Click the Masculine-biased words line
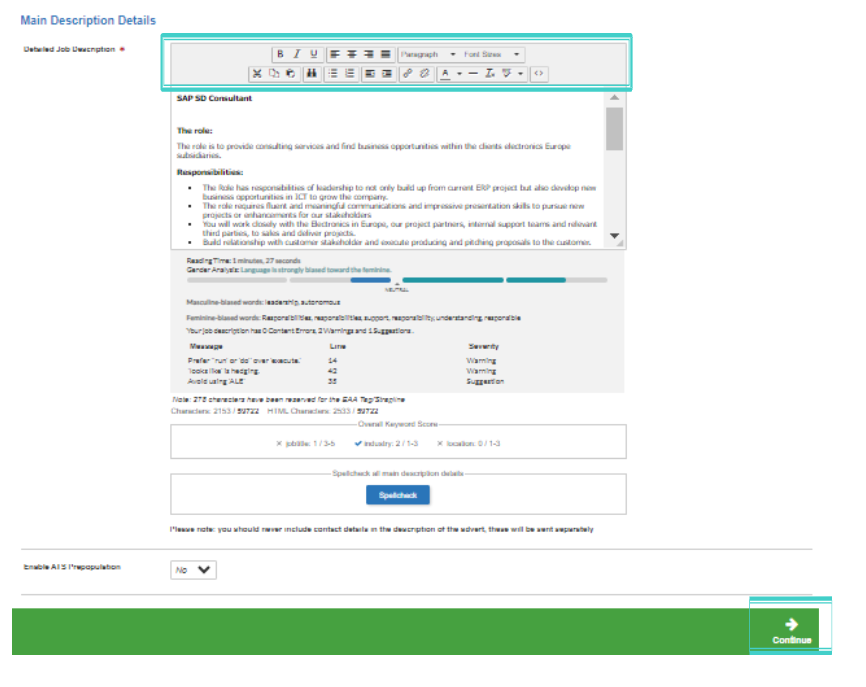The image size is (866, 687). tap(263, 303)
